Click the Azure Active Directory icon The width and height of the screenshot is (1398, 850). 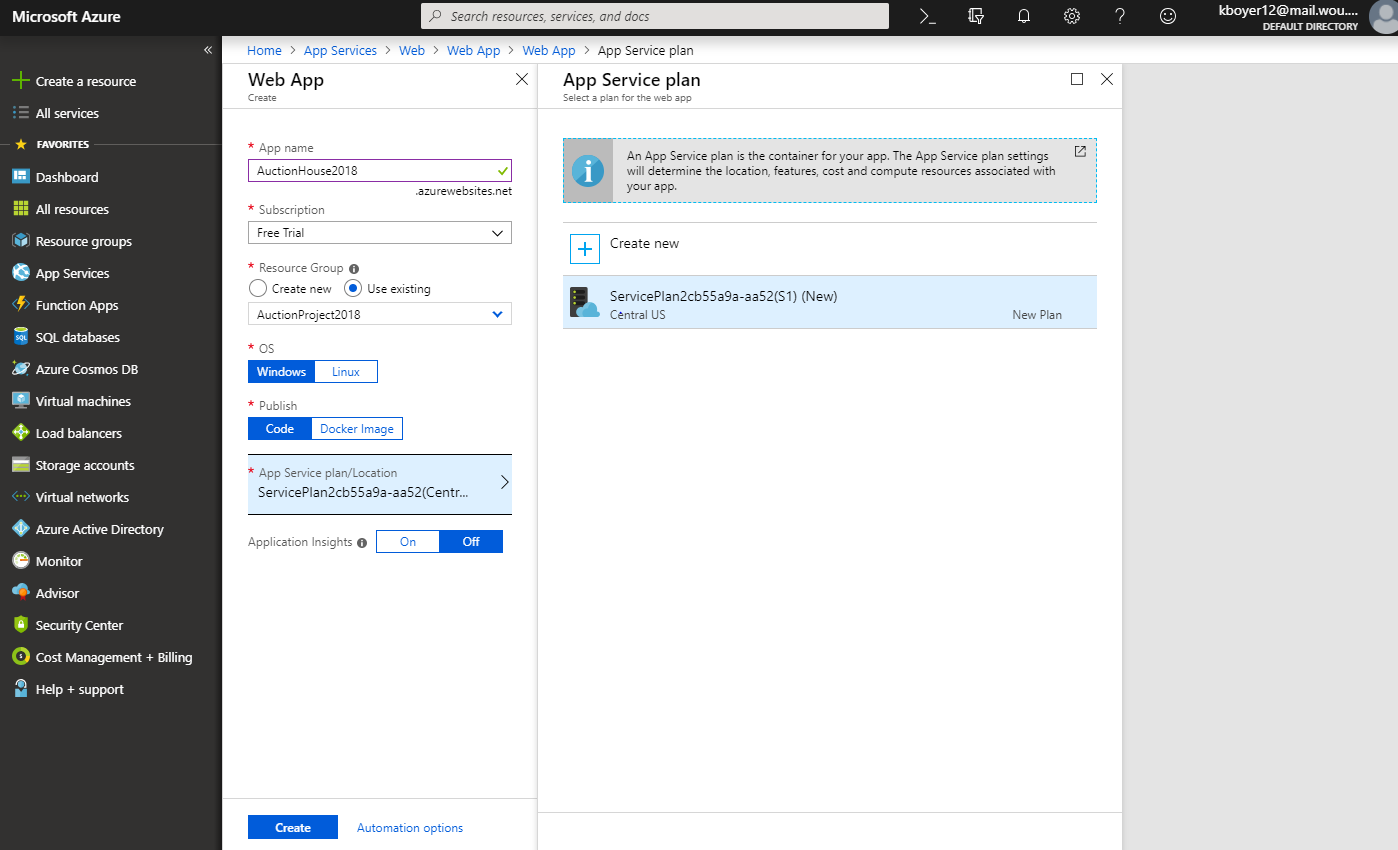tap(20, 529)
